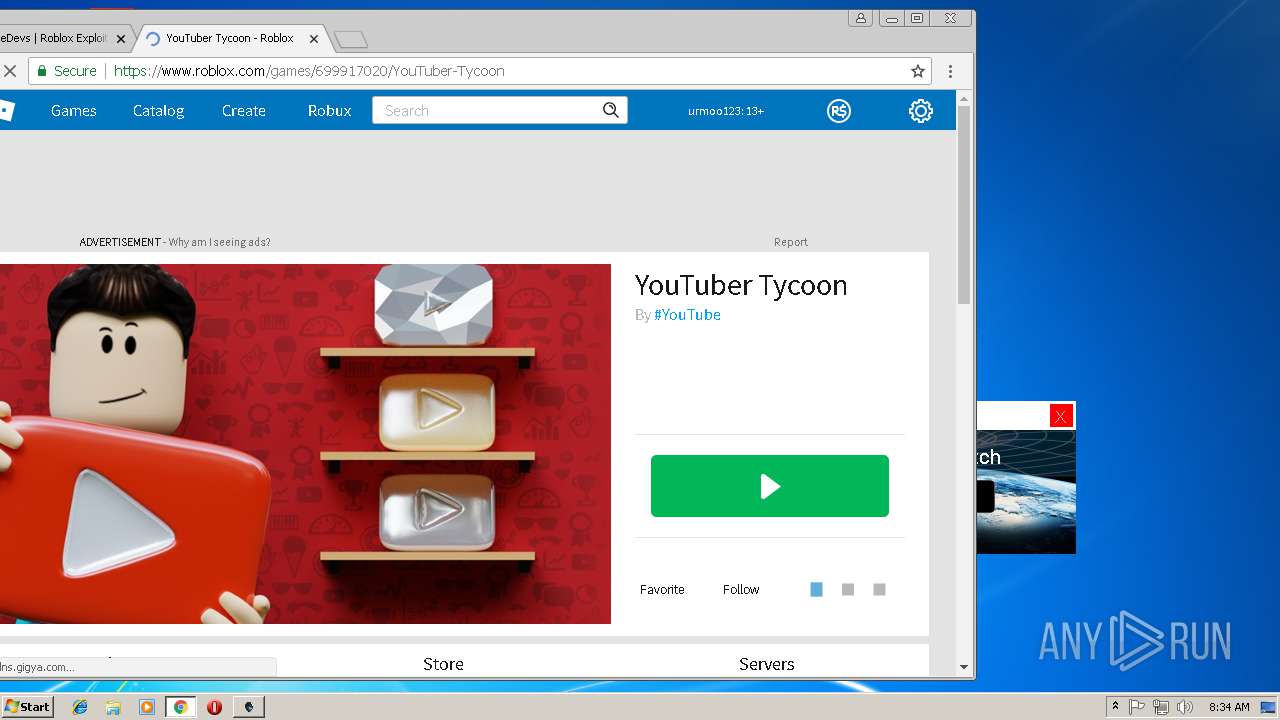The height and width of the screenshot is (720, 1280).
Task: Click the YouTuber Tycoon title text
Action: click(x=741, y=285)
